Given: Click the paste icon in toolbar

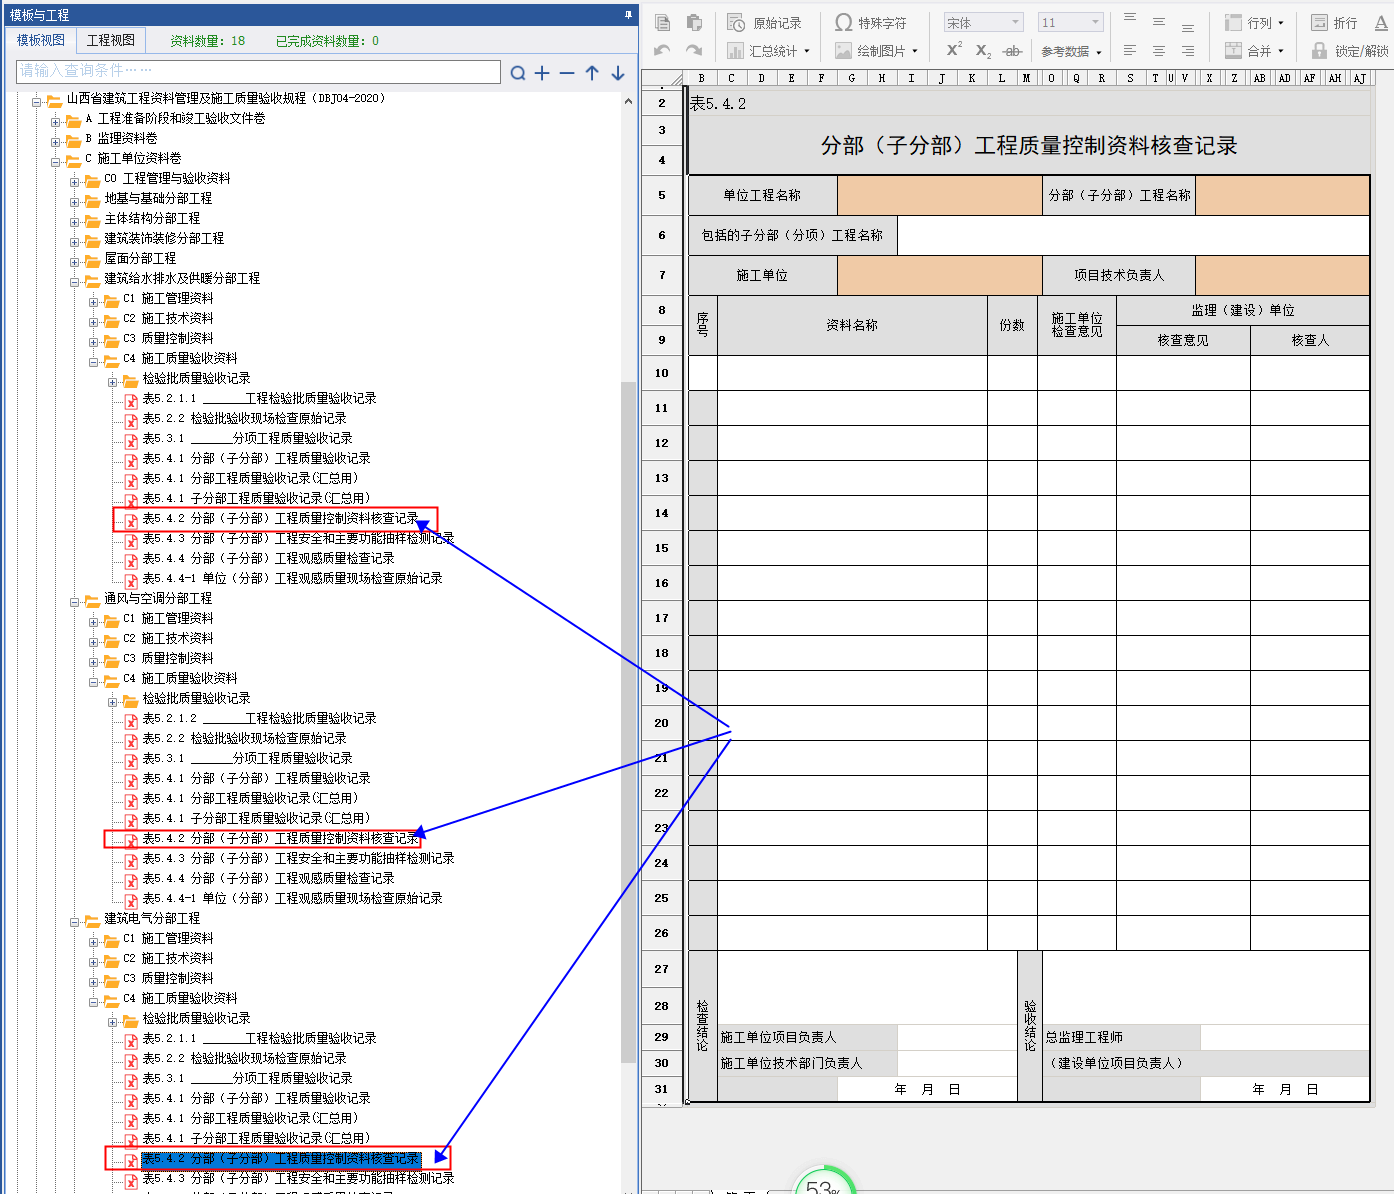Looking at the screenshot, I should pyautogui.click(x=694, y=22).
